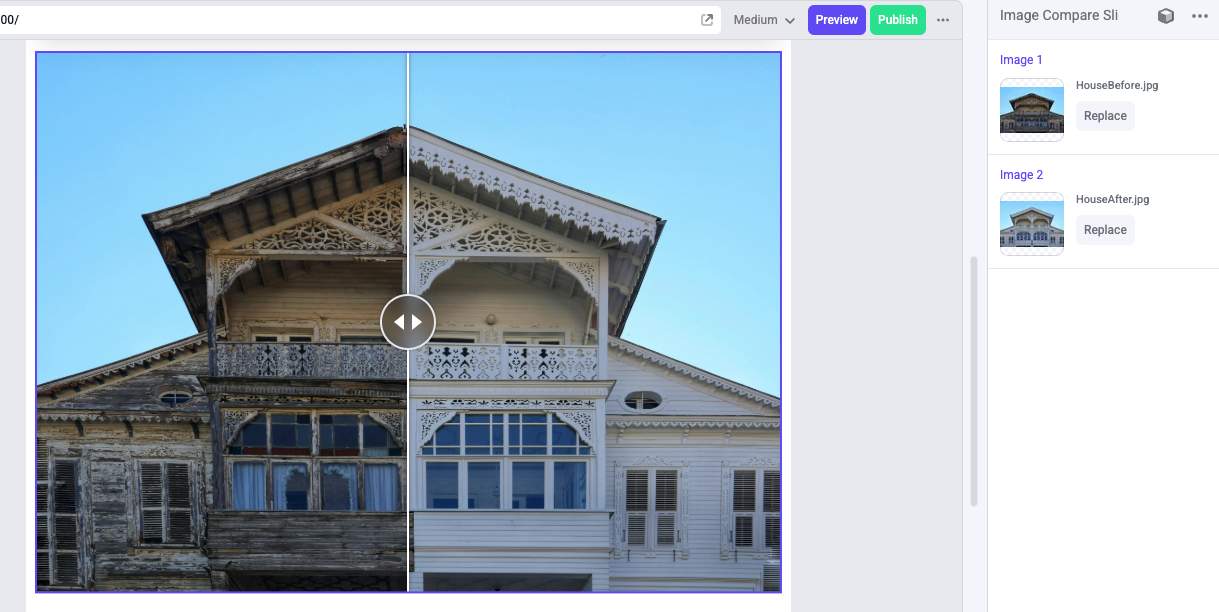Replace the HouseBefore.jpg image

click(1104, 115)
